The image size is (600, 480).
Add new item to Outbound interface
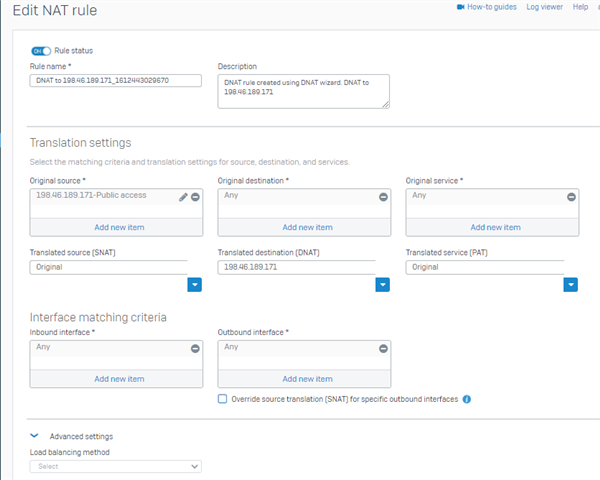[x=307, y=379]
